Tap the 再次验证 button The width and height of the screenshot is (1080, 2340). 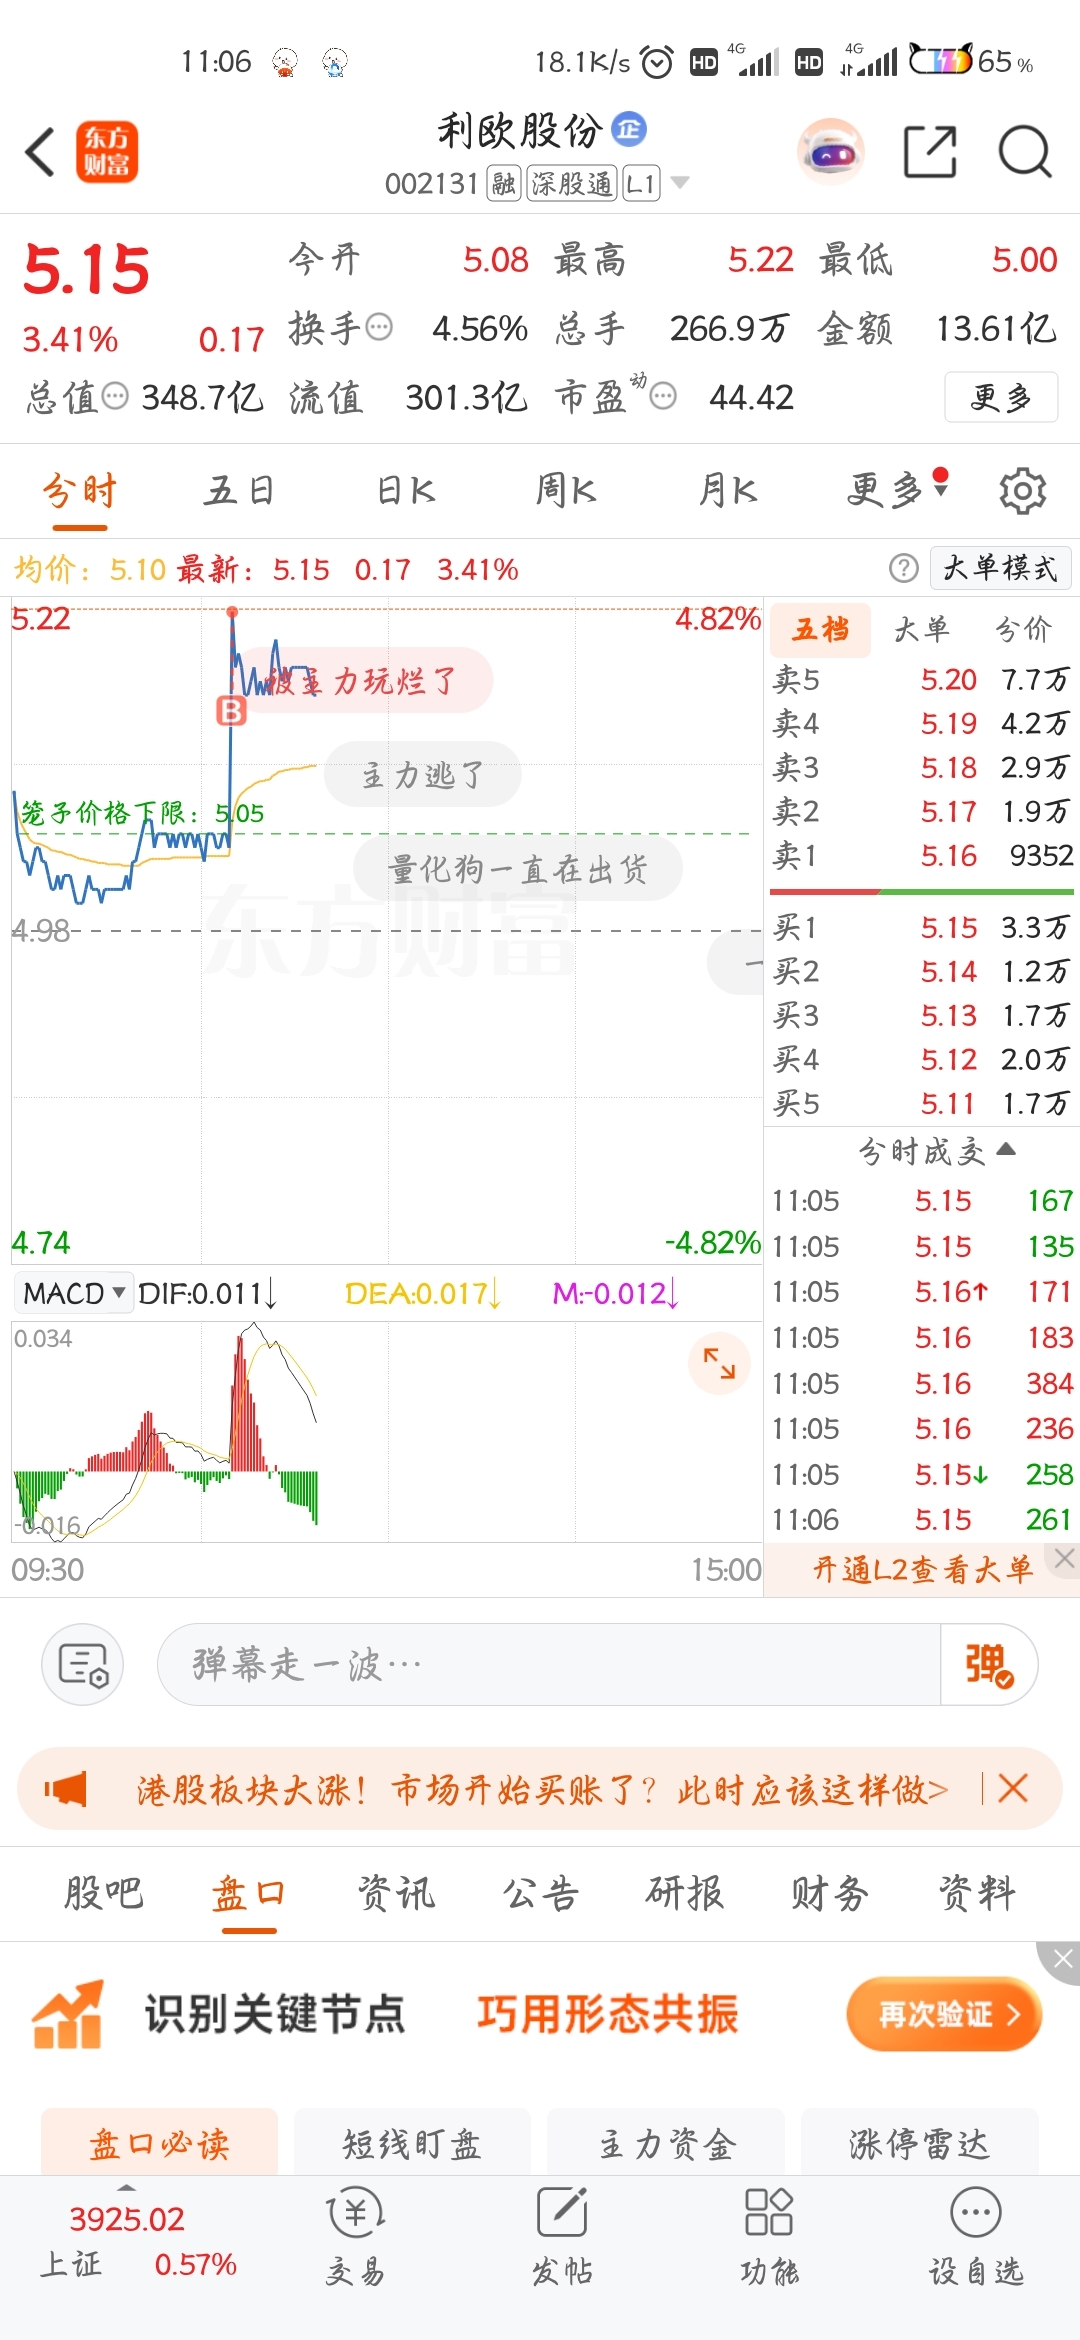pos(945,2014)
